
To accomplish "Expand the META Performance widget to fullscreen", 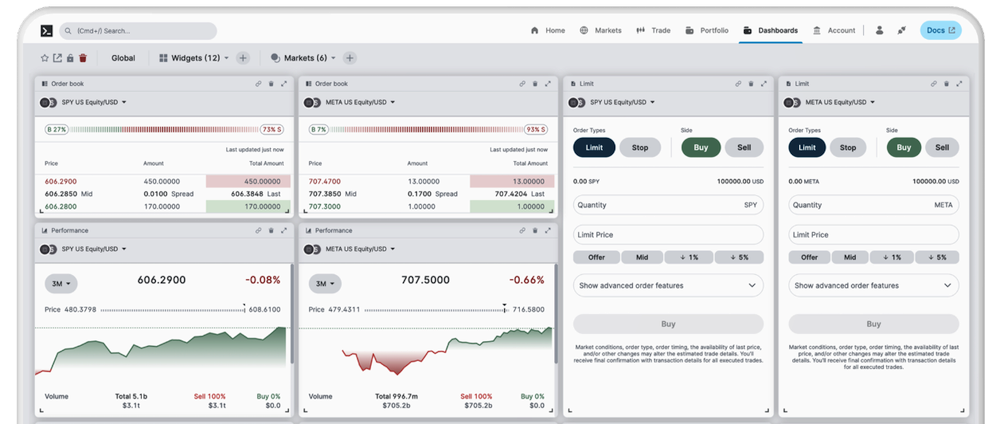I will 548,231.
